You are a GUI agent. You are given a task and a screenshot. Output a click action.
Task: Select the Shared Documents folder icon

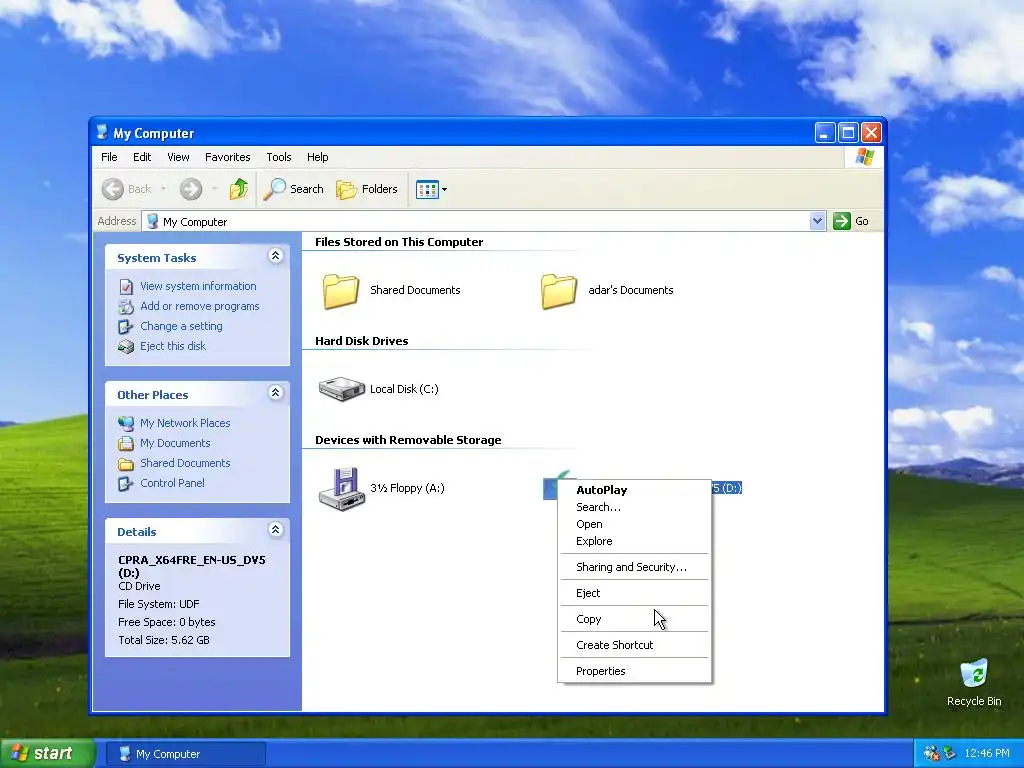click(x=341, y=291)
